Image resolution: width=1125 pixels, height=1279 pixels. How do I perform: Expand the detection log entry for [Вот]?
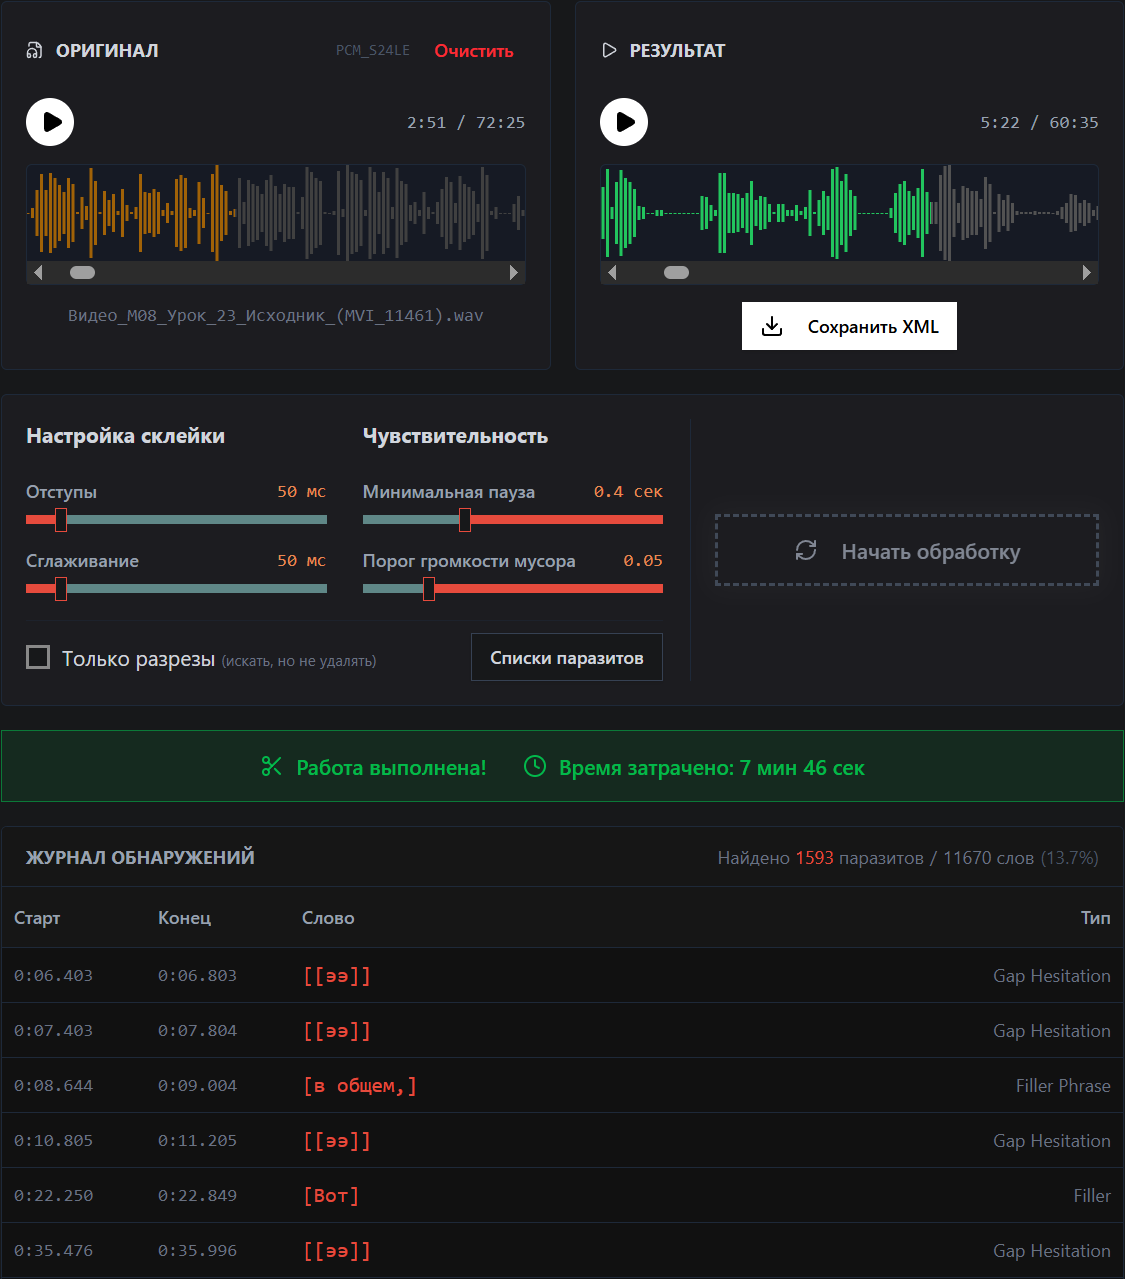(331, 1195)
